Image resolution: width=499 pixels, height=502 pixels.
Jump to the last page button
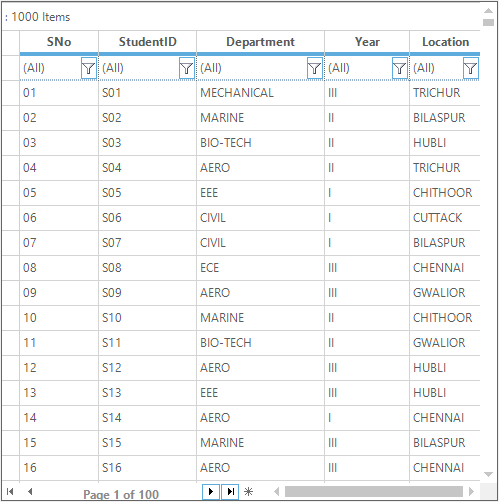point(230,492)
